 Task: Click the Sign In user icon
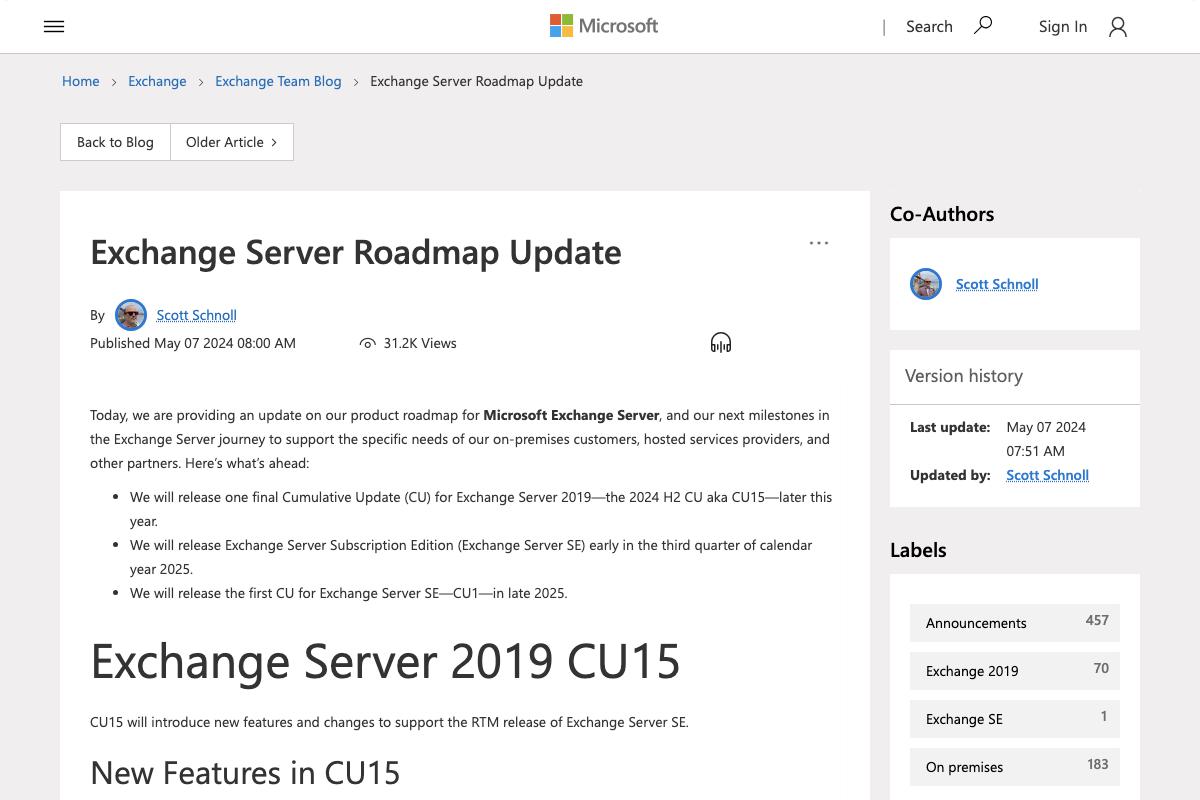pos(1118,27)
